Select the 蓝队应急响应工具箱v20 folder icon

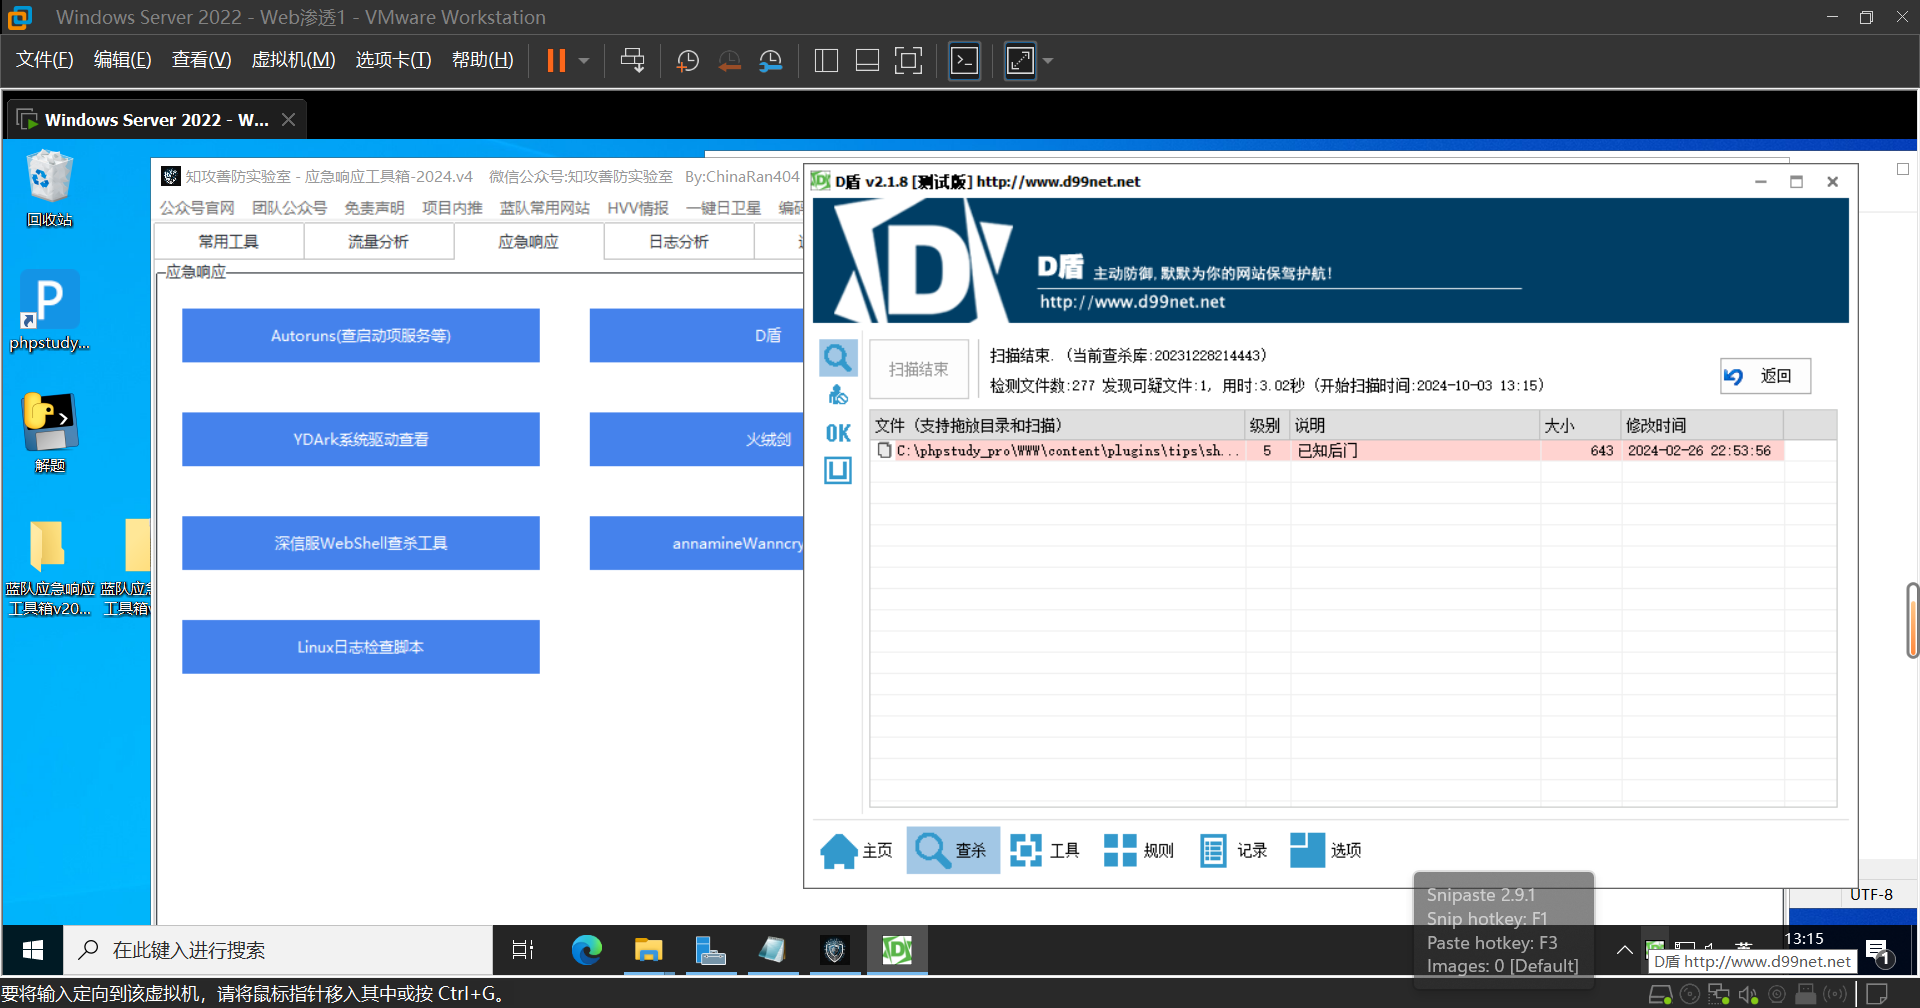(x=49, y=567)
